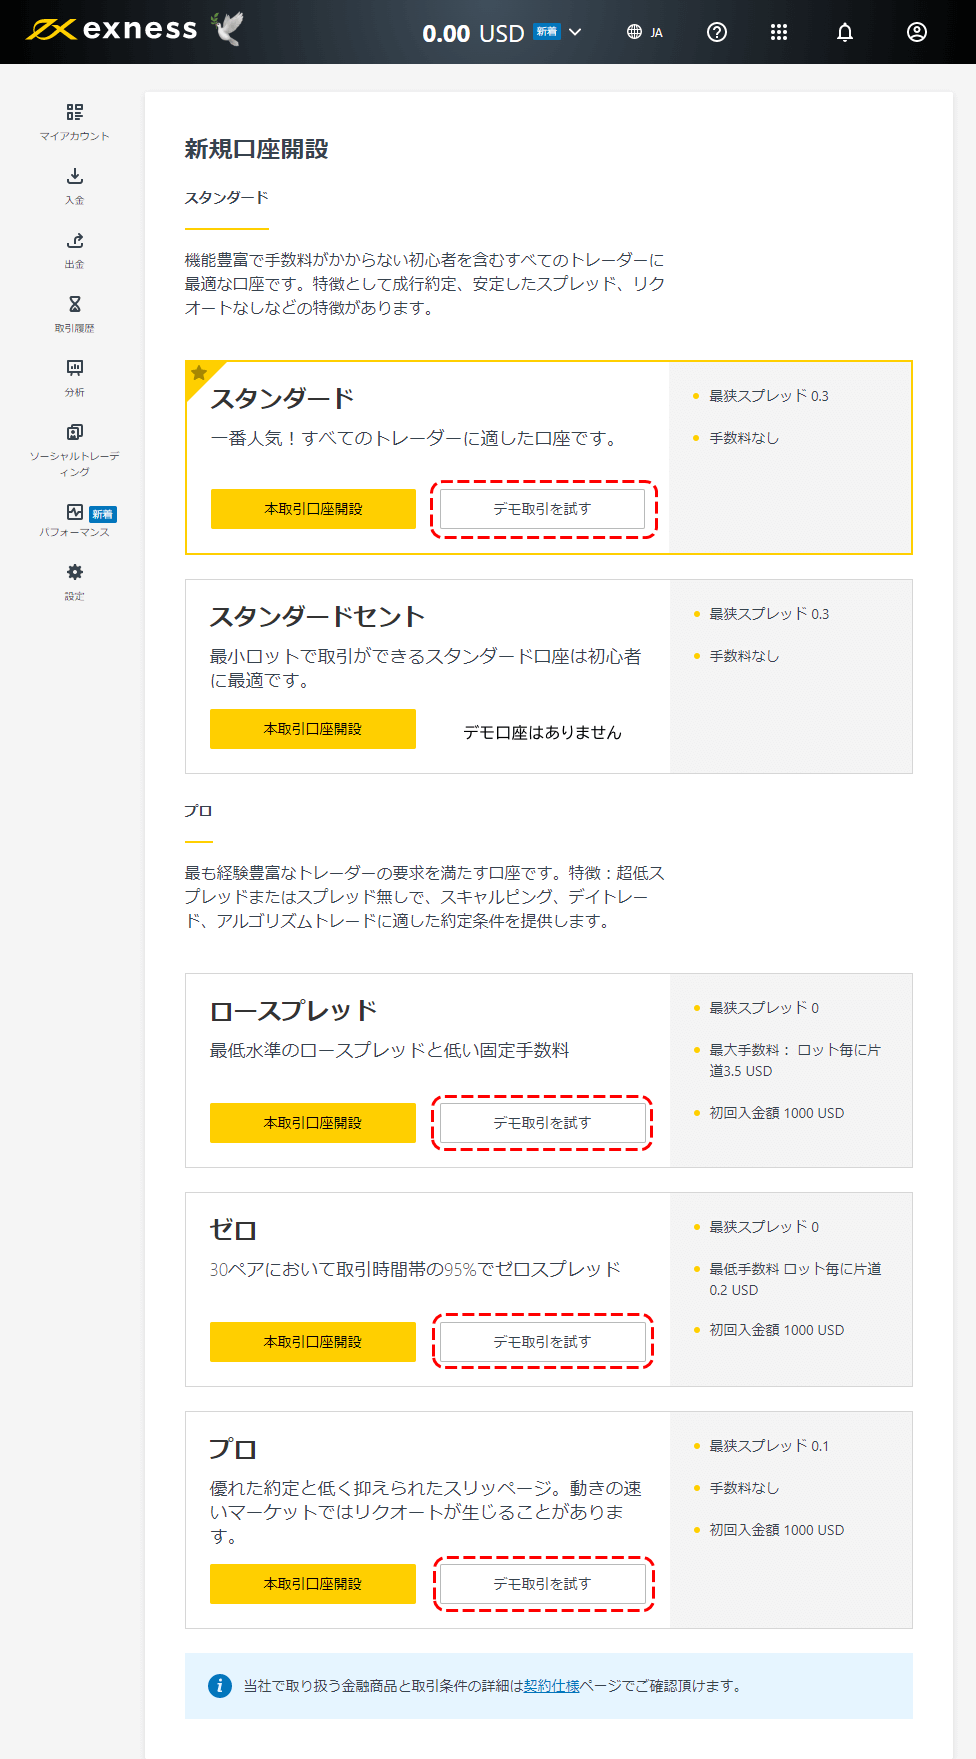Screen dimensions: 976x1759
Task: Open the notifications bell icon
Action: (845, 32)
